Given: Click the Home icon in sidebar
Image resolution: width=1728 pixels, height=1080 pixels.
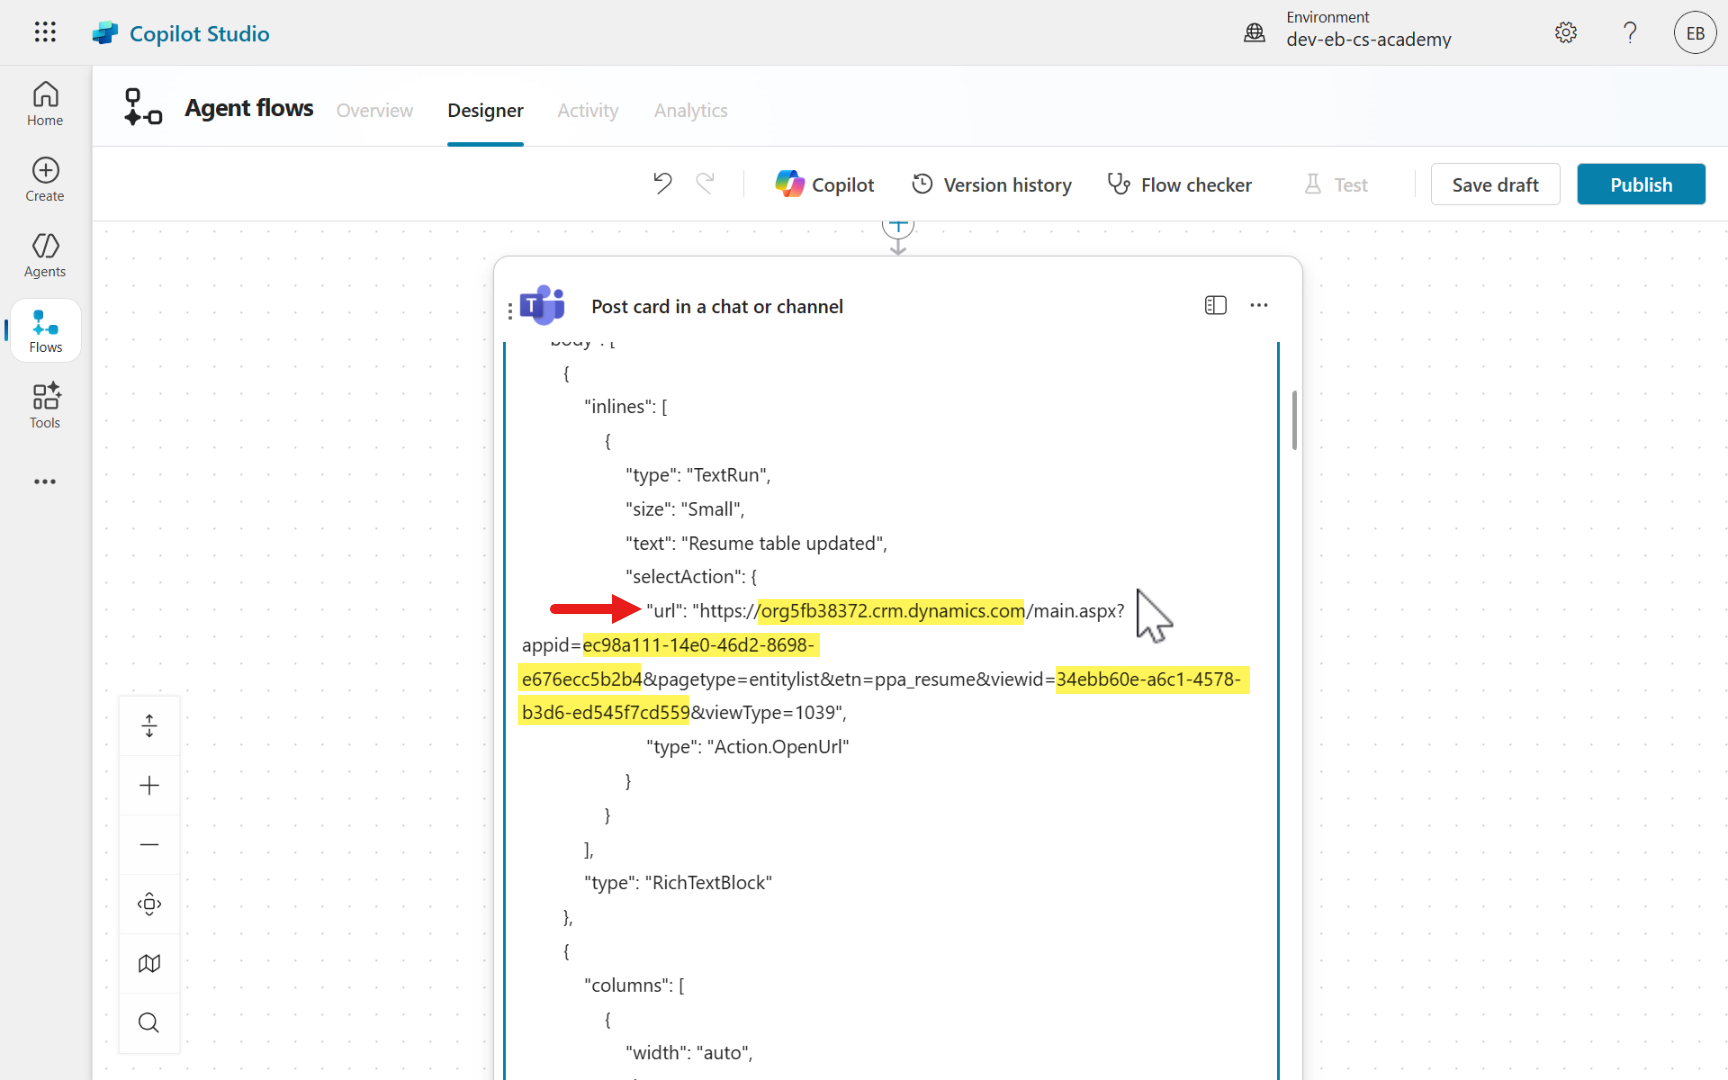Looking at the screenshot, I should pyautogui.click(x=45, y=104).
